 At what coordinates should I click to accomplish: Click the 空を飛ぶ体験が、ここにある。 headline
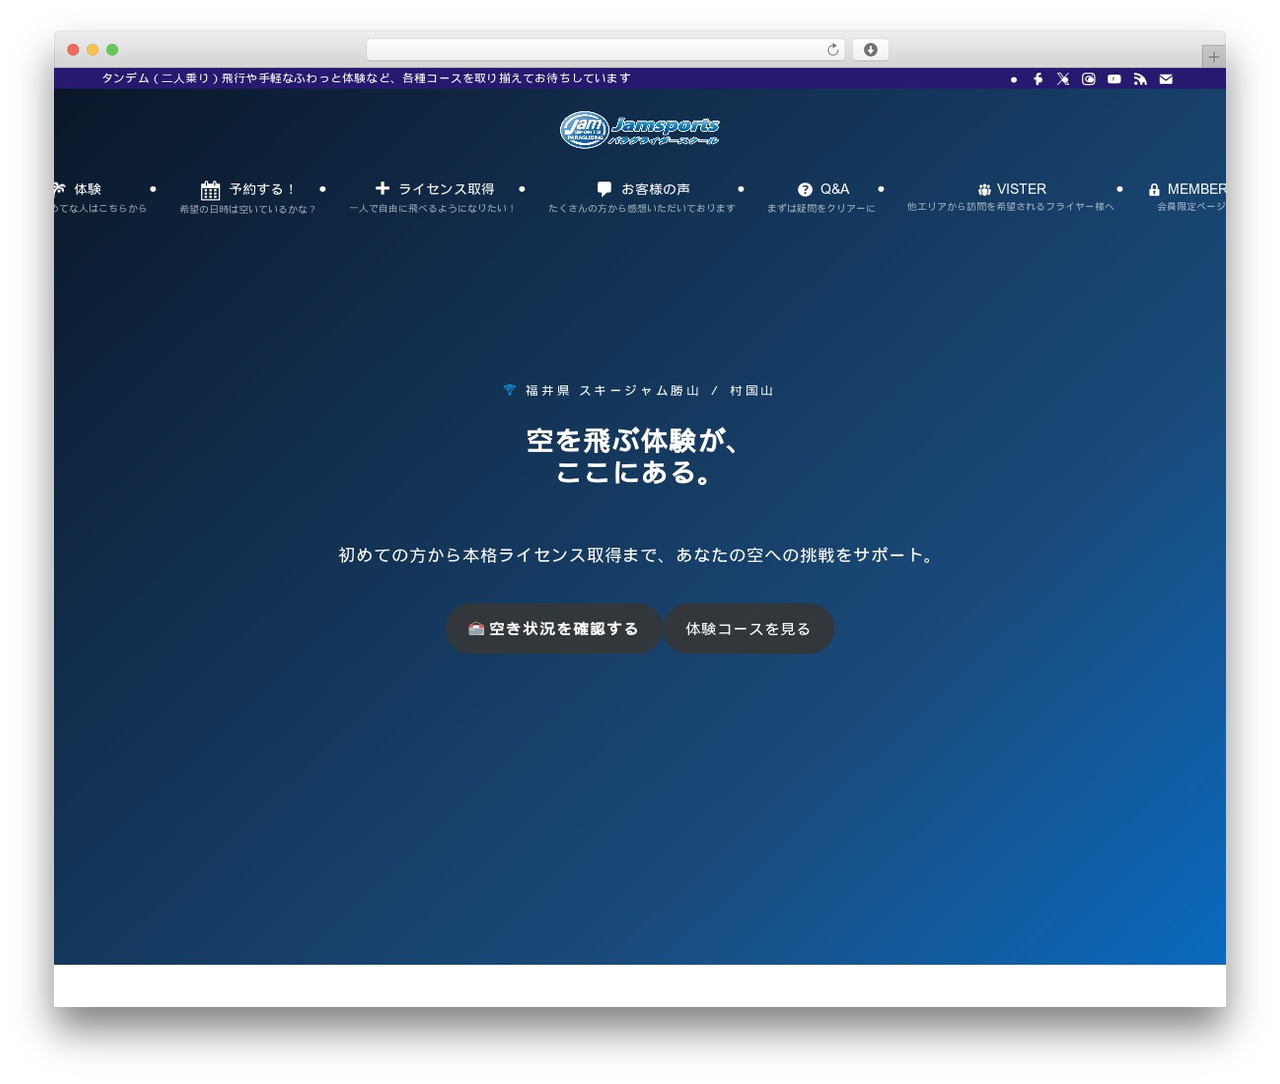(632, 456)
